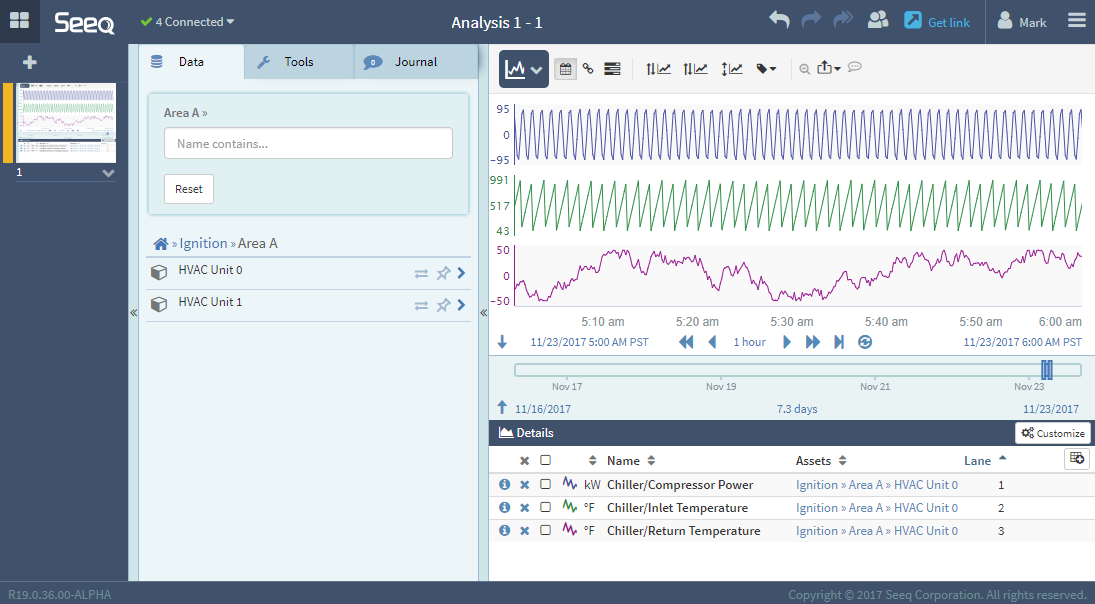
Task: Tick the Chiller/Return Temperature checkbox
Action: pyautogui.click(x=545, y=531)
